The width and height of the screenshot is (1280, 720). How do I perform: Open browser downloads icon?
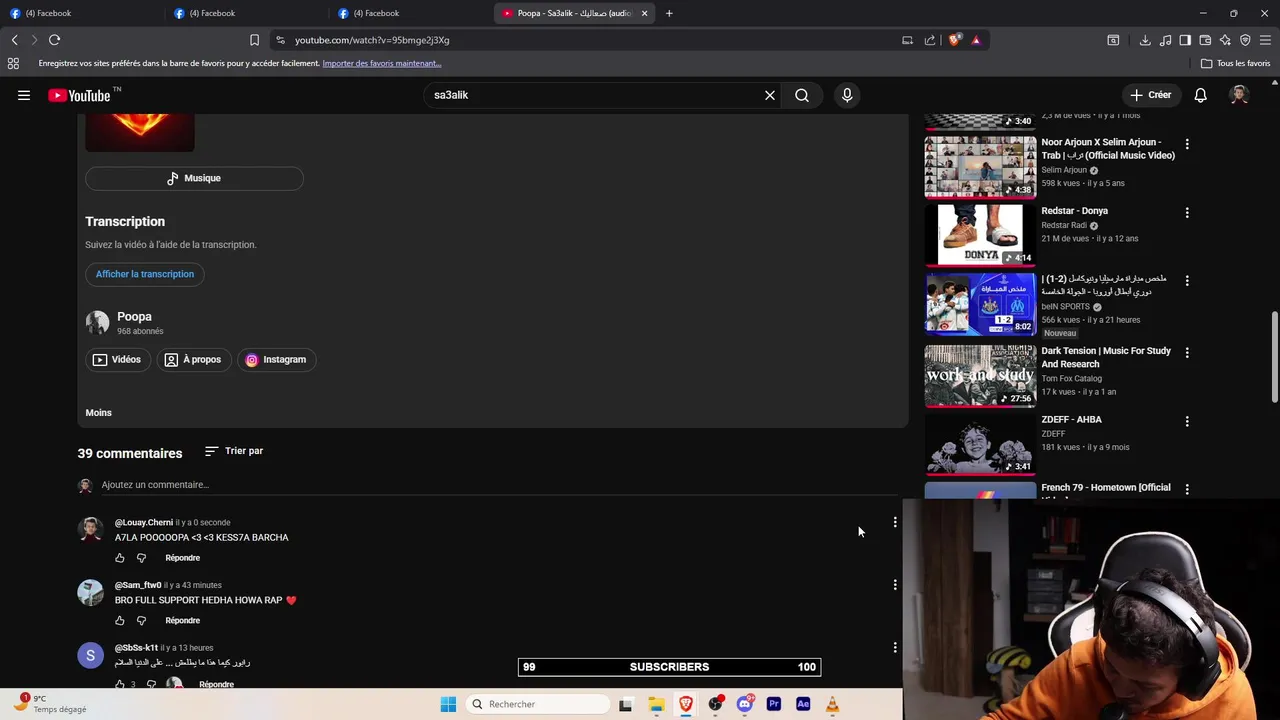(1145, 40)
